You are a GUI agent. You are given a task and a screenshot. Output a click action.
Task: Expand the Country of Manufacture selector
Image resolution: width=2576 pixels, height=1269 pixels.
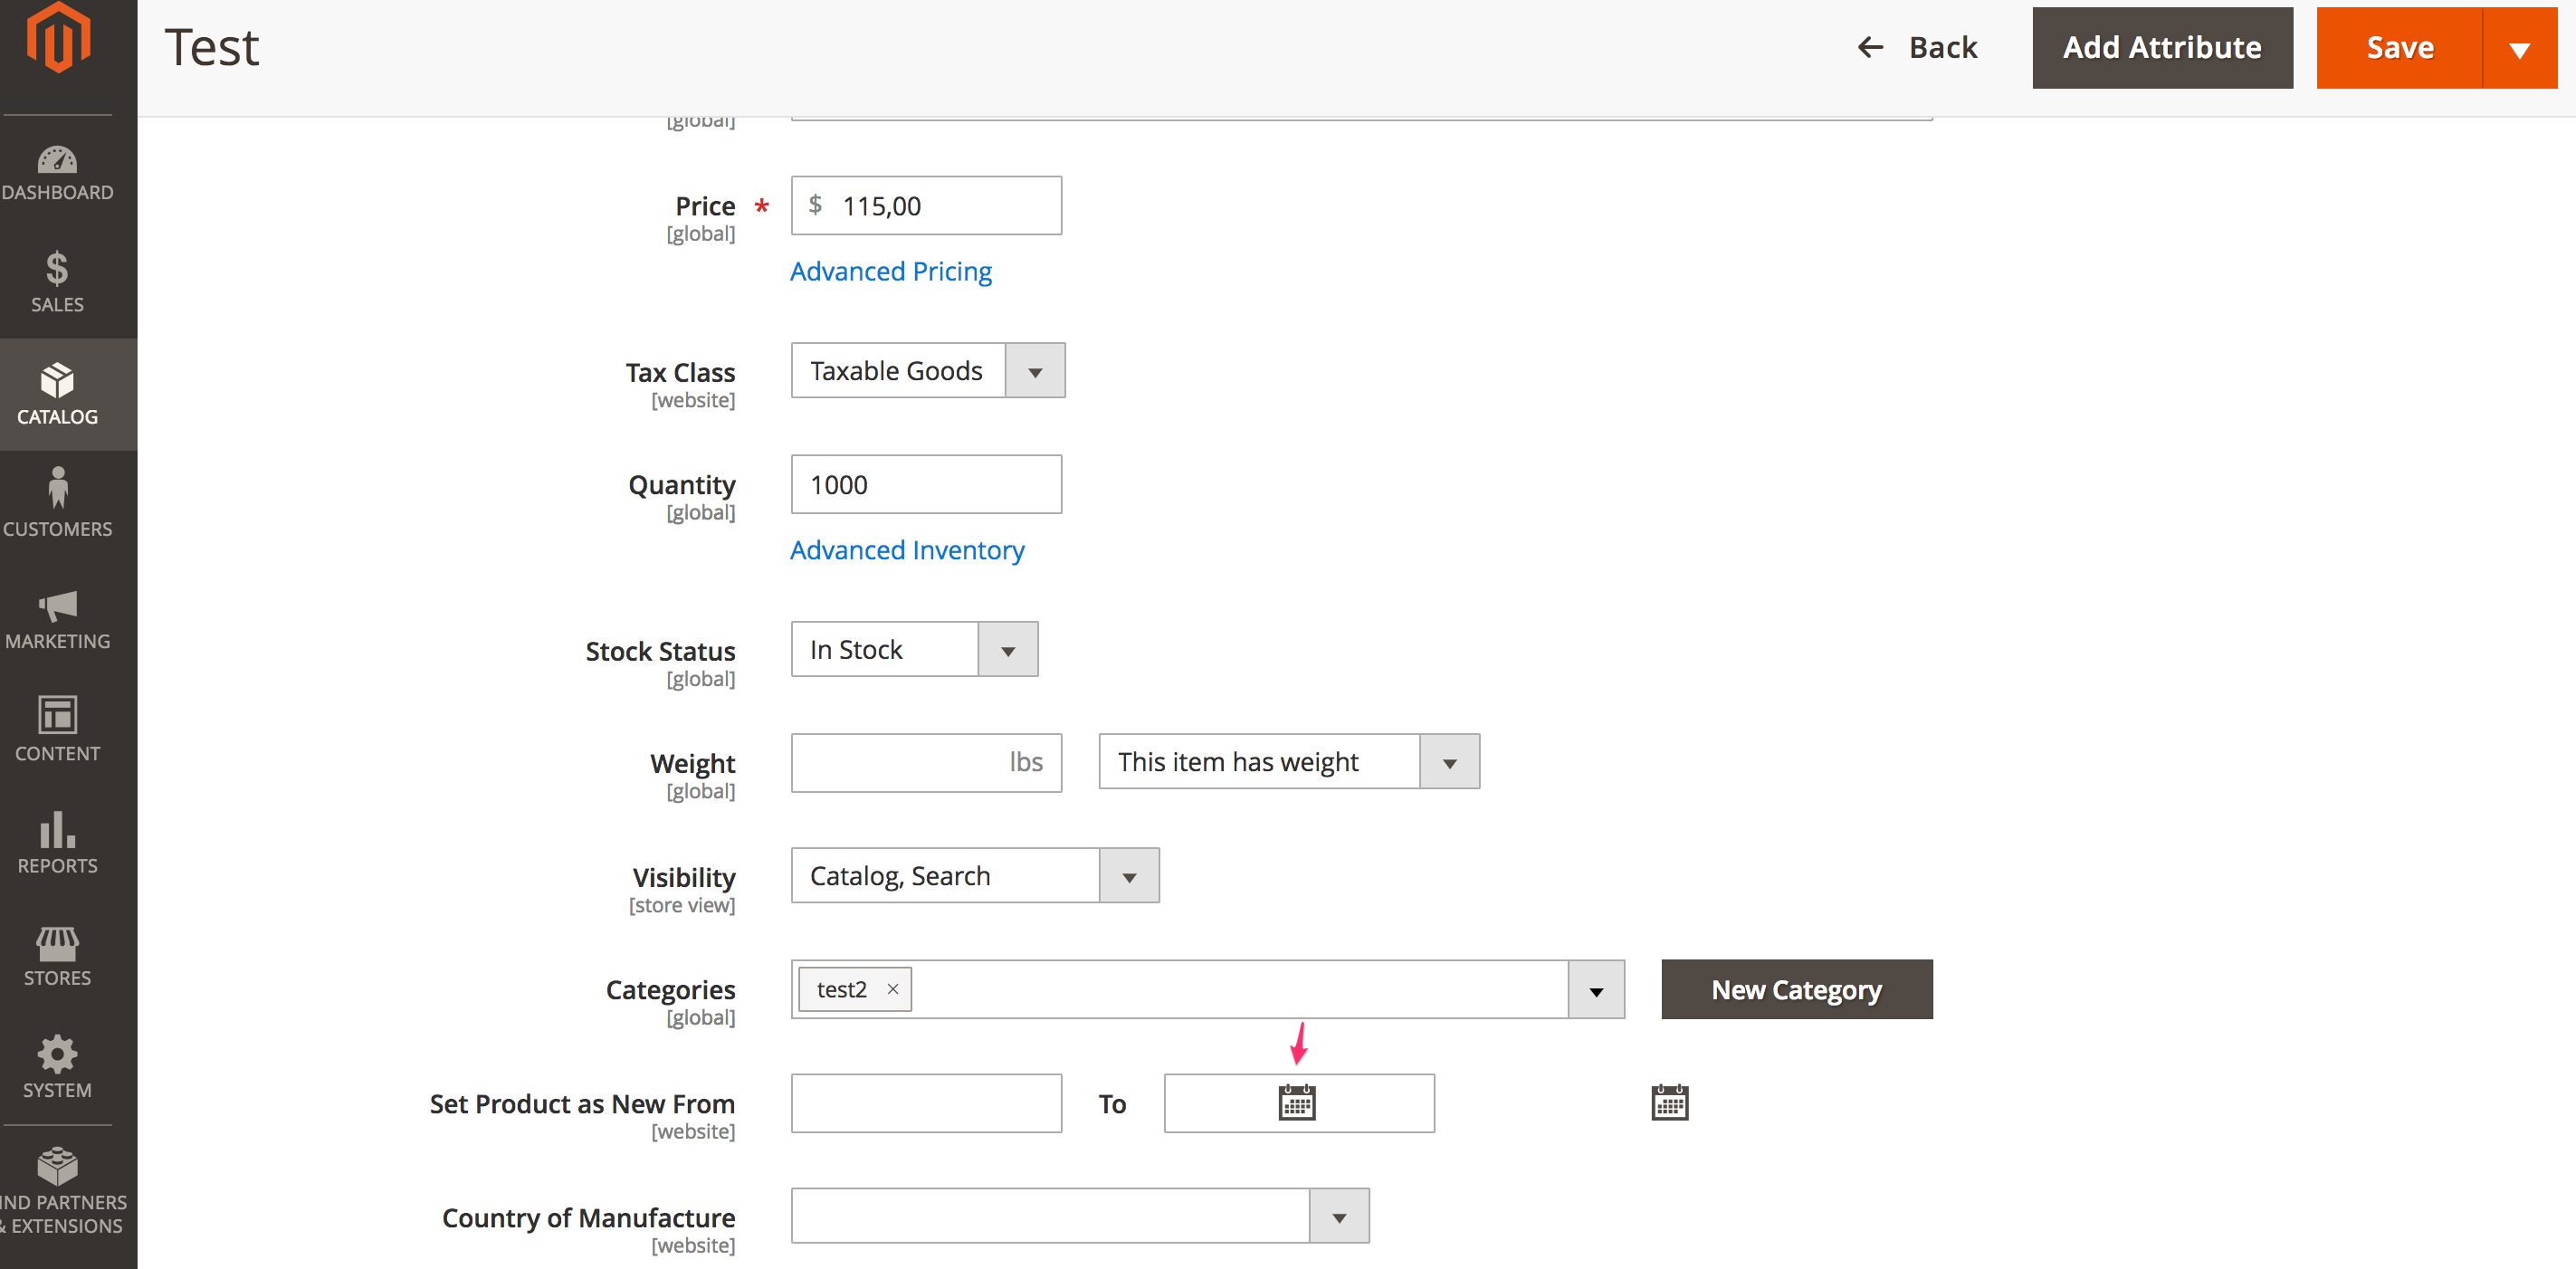click(x=1339, y=1216)
